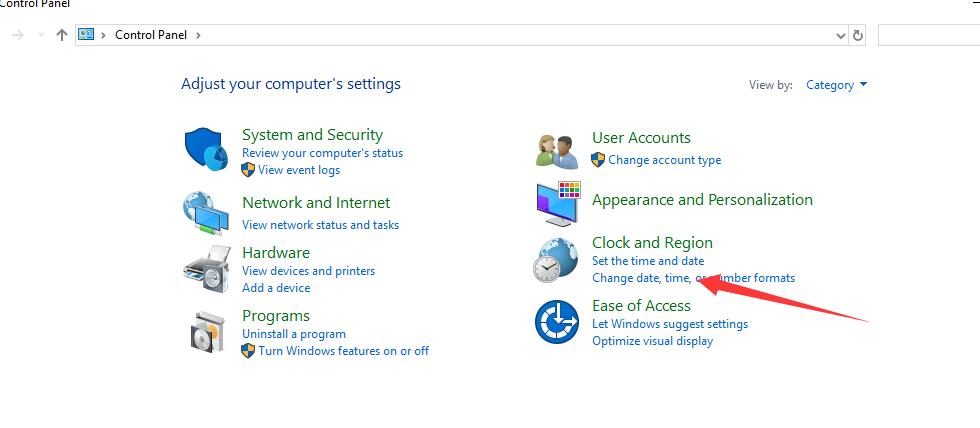Refresh the Control Panel address bar
This screenshot has width=980, height=428.
[857, 35]
